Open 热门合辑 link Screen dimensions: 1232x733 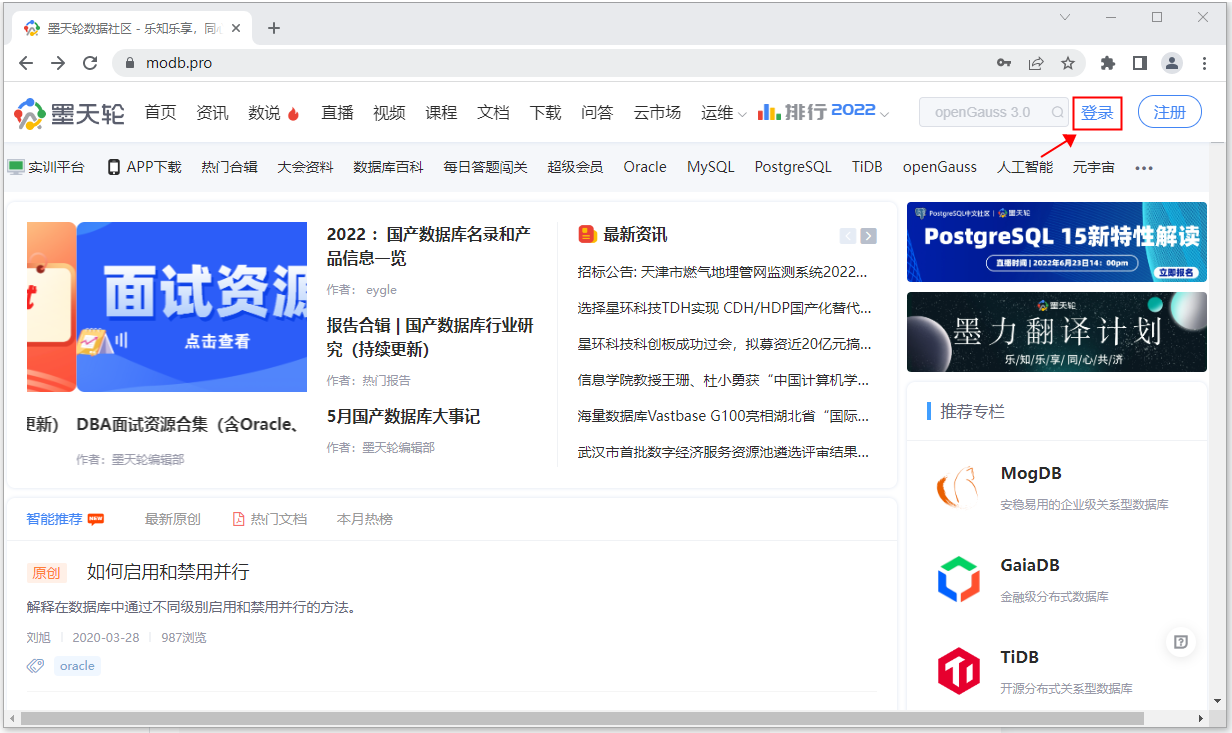coord(229,167)
